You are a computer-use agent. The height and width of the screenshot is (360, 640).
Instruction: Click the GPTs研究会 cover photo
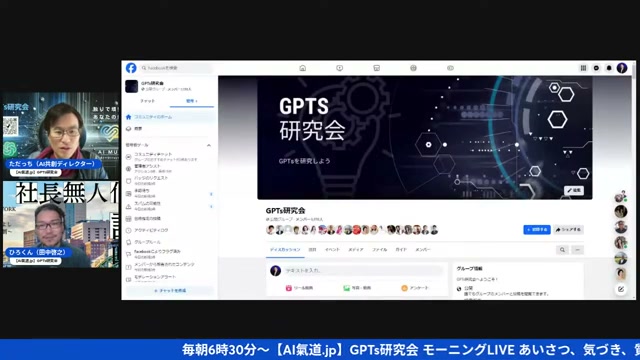pos(424,138)
